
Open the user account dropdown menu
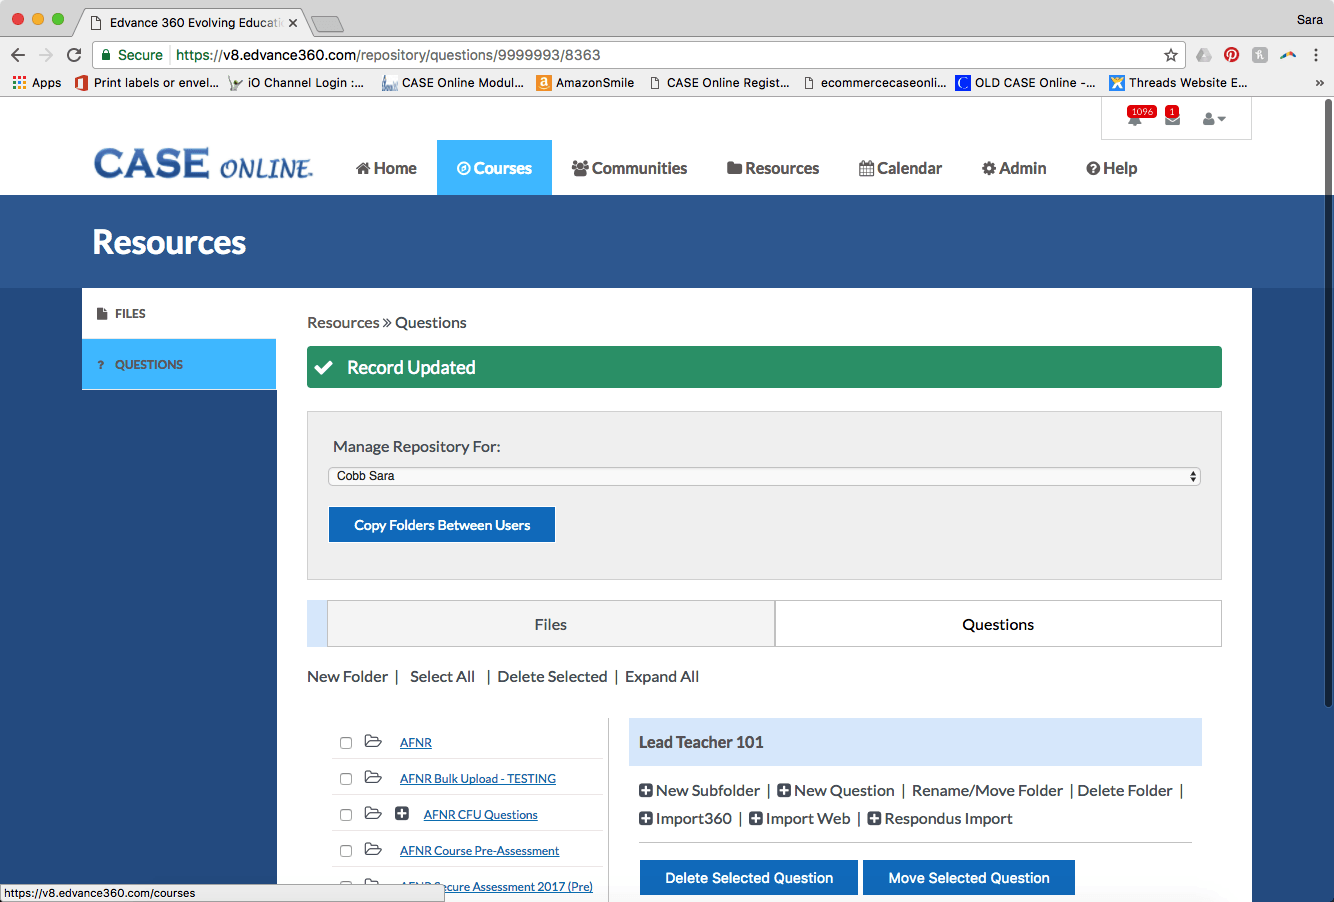1213,119
